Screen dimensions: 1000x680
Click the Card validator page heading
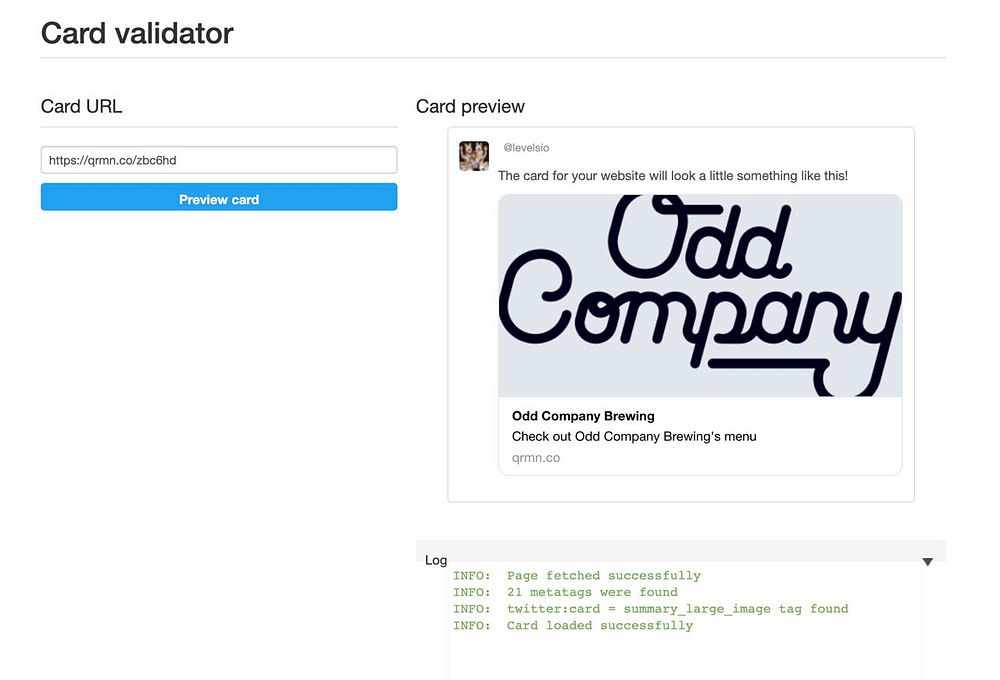tap(137, 33)
